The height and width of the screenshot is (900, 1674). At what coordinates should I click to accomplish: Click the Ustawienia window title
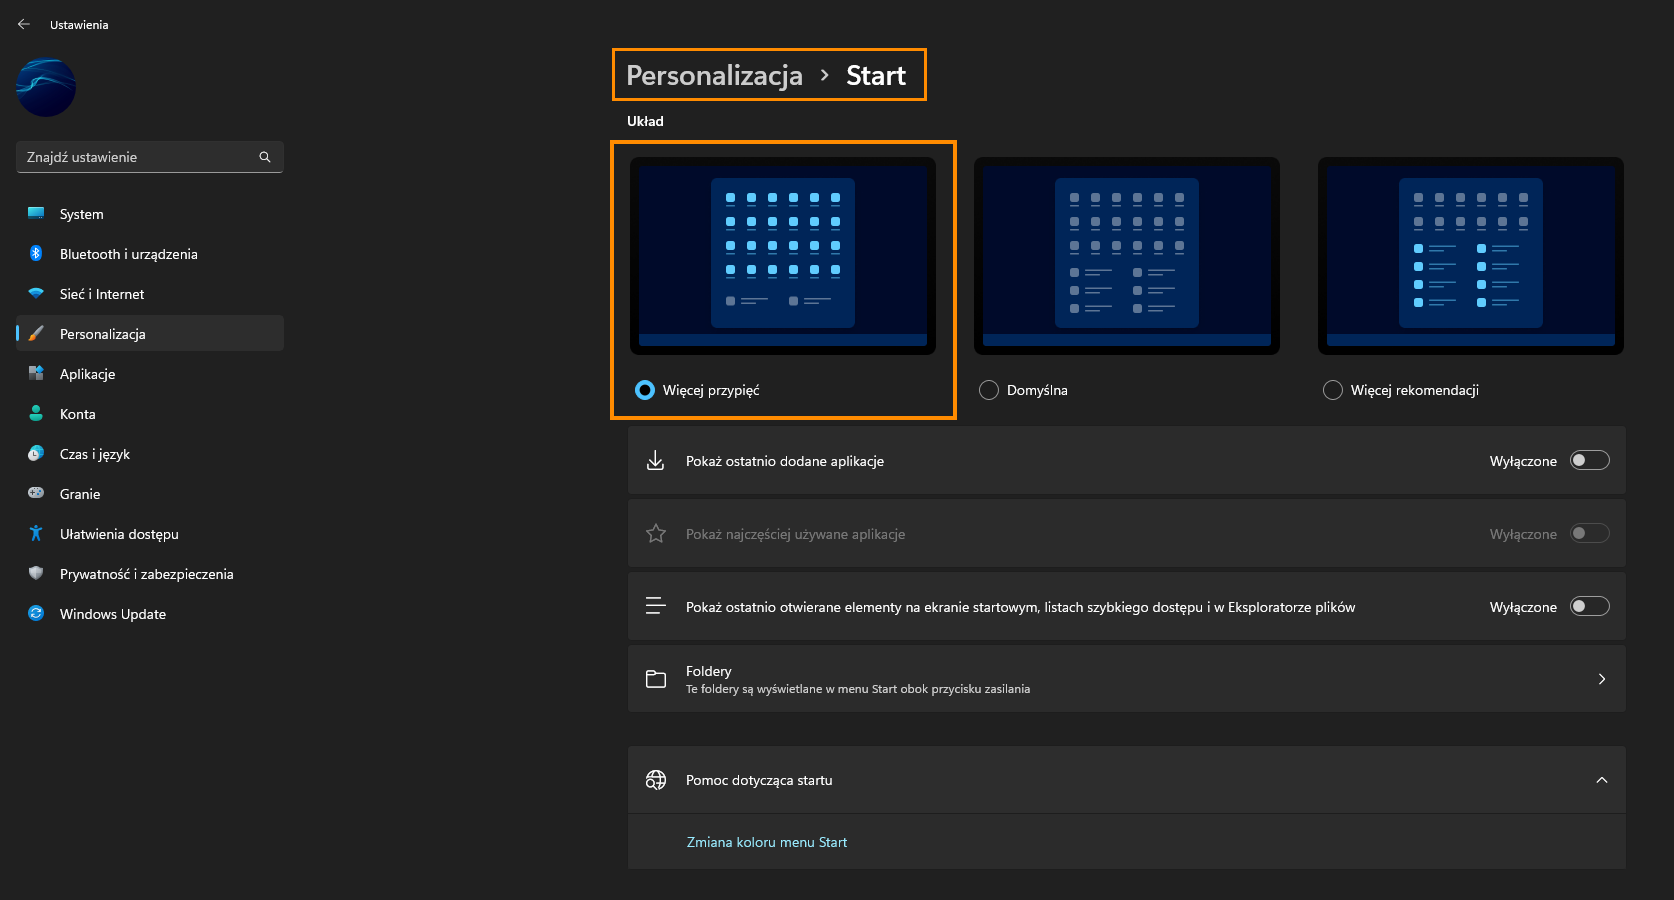79,24
